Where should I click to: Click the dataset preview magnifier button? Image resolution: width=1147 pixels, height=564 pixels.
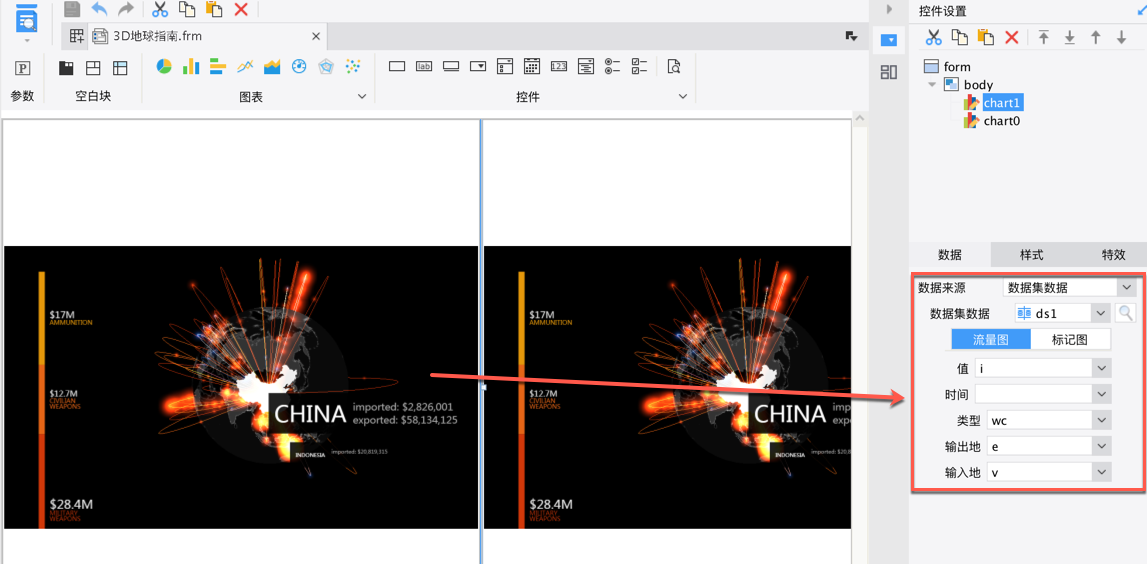point(1126,314)
